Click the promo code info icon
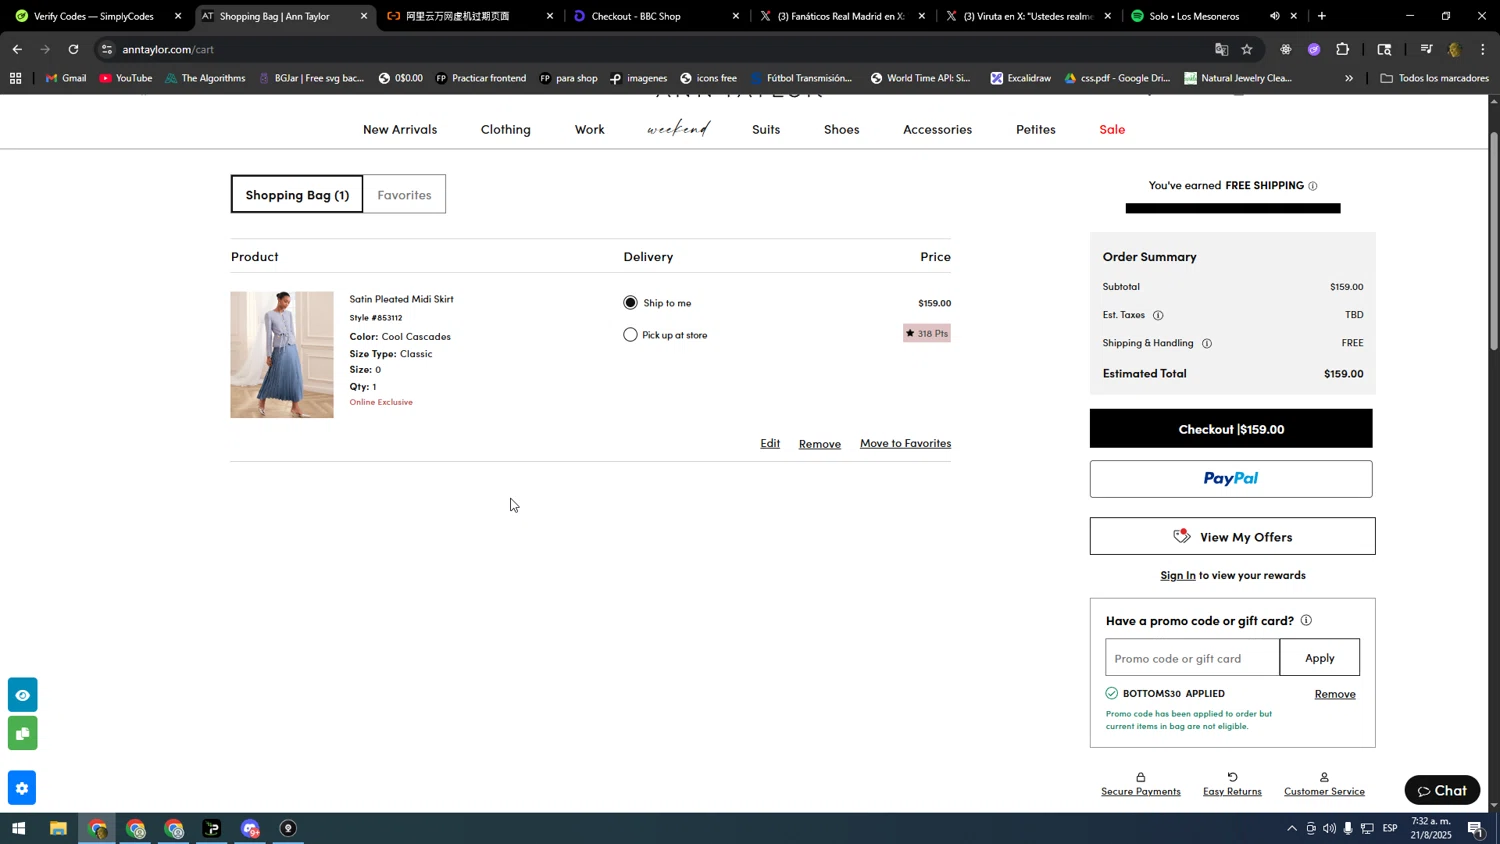This screenshot has height=844, width=1500. [1306, 620]
